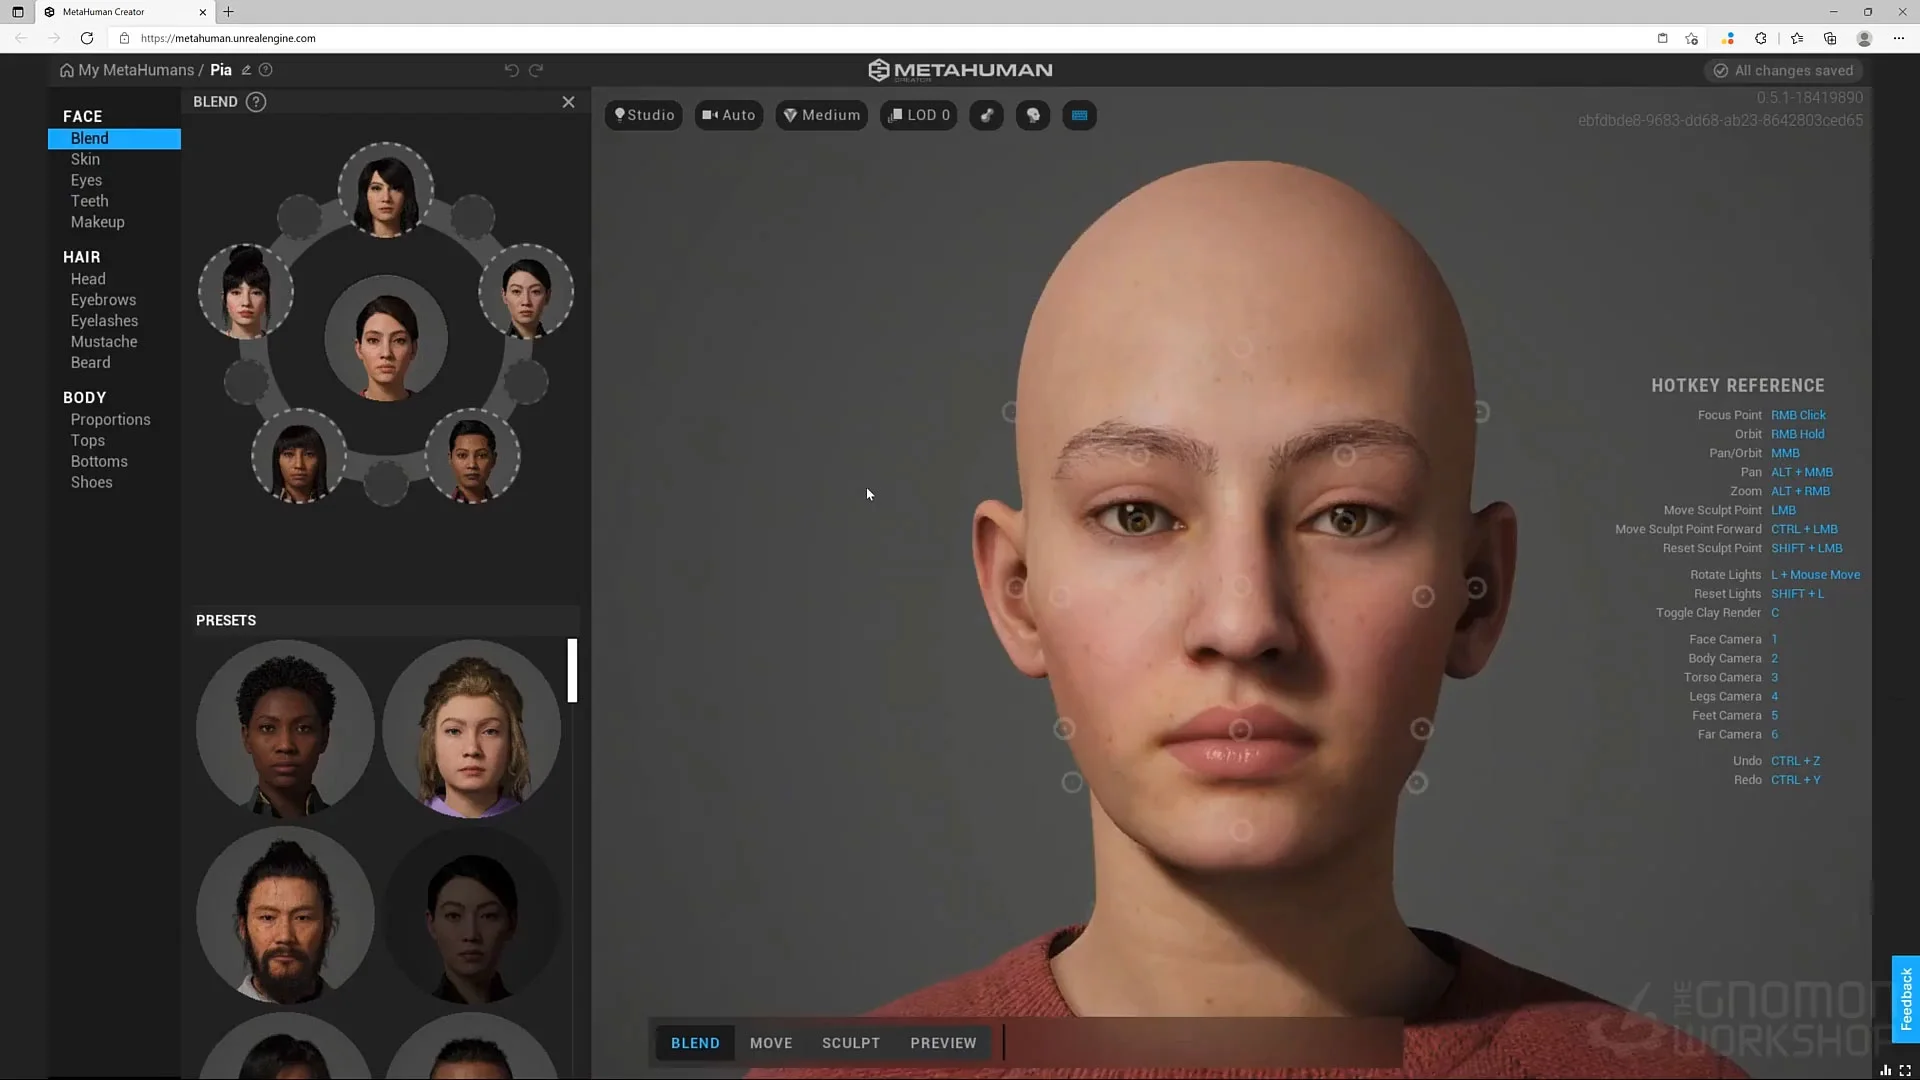This screenshot has width=1920, height=1080.
Task: Choose the blonde wavy-haired woman preset
Action: pyautogui.click(x=471, y=729)
